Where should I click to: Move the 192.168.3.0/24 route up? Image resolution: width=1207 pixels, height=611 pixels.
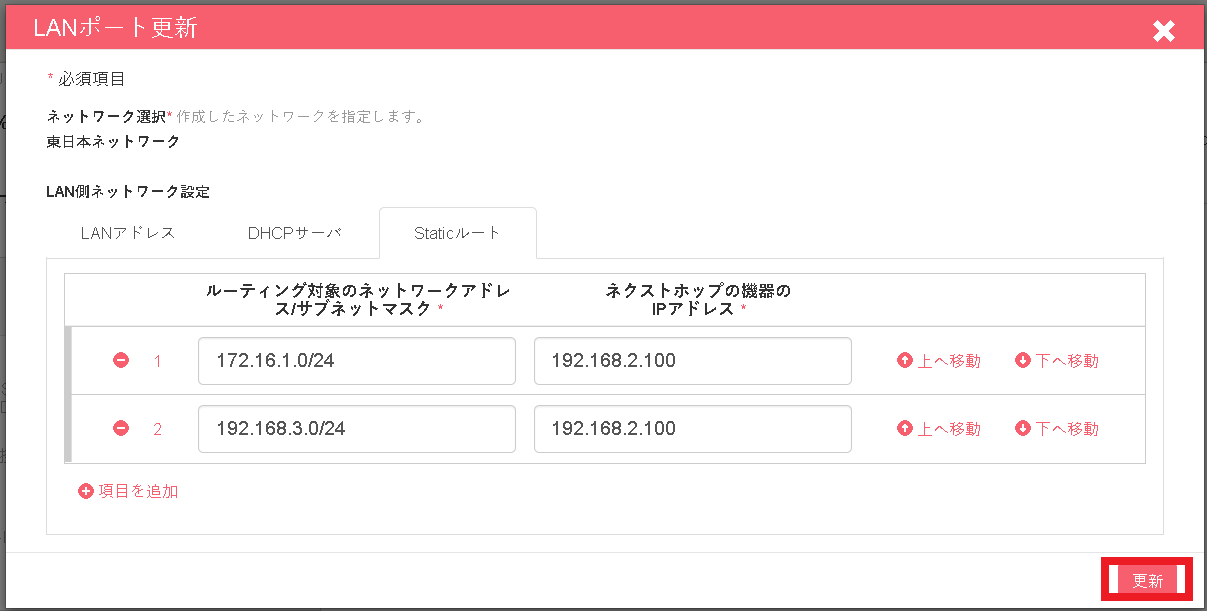[x=939, y=429]
